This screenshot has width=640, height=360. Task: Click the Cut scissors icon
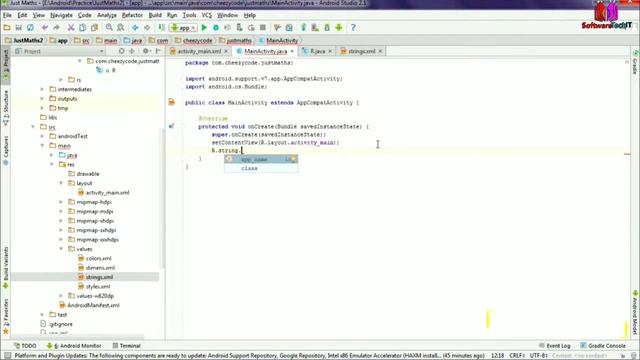click(x=71, y=28)
